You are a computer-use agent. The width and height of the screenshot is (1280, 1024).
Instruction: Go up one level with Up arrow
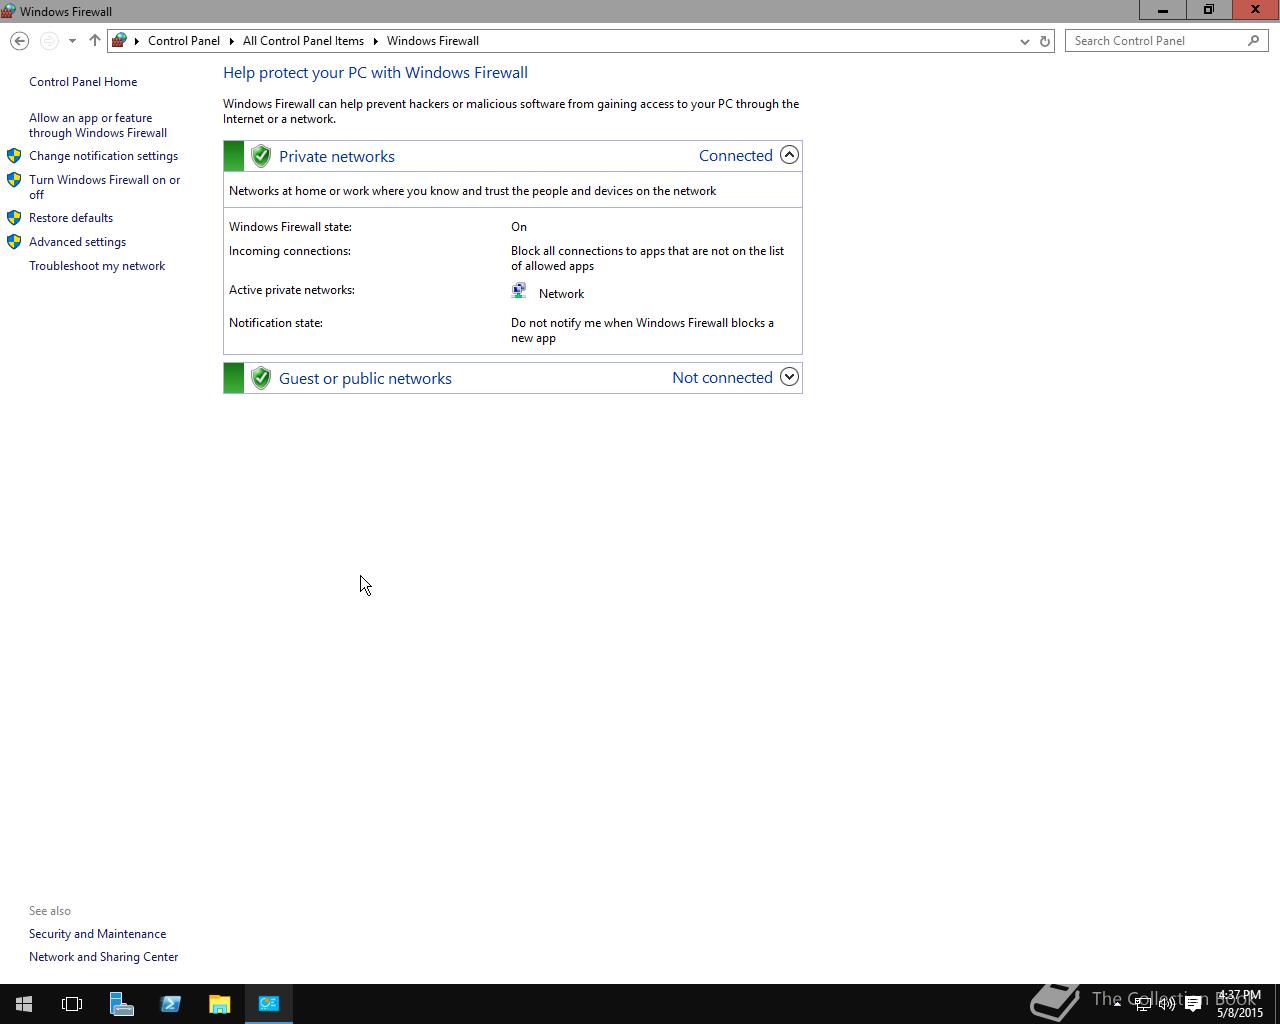95,41
